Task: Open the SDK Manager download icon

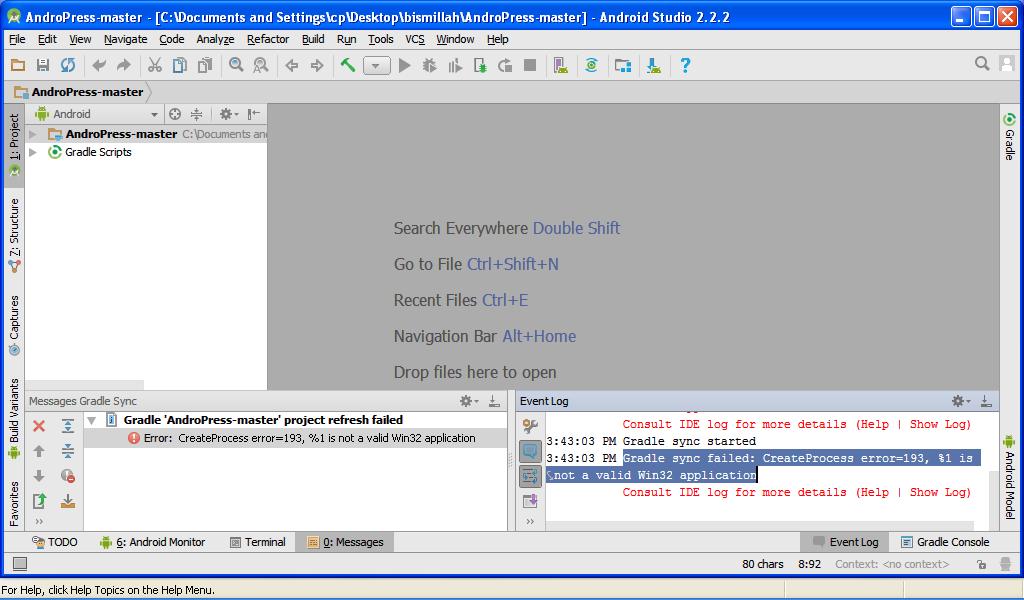Action: [x=654, y=65]
